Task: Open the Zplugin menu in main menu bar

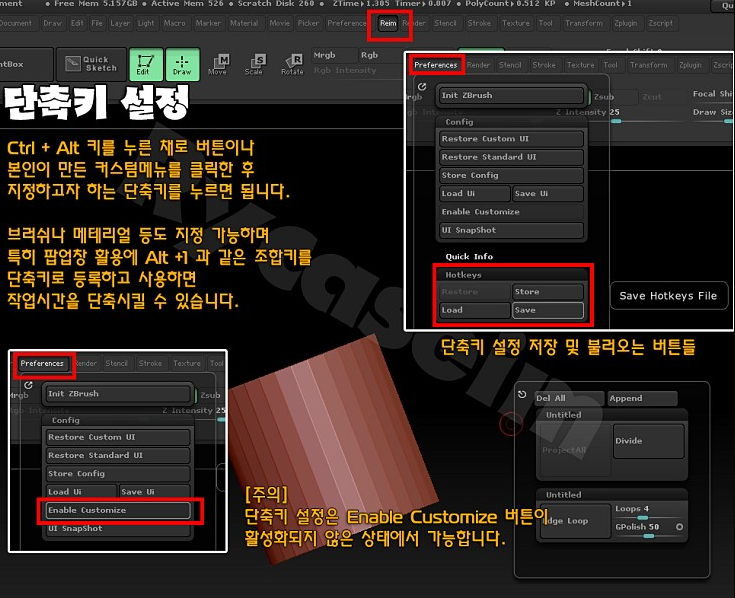Action: (x=626, y=23)
